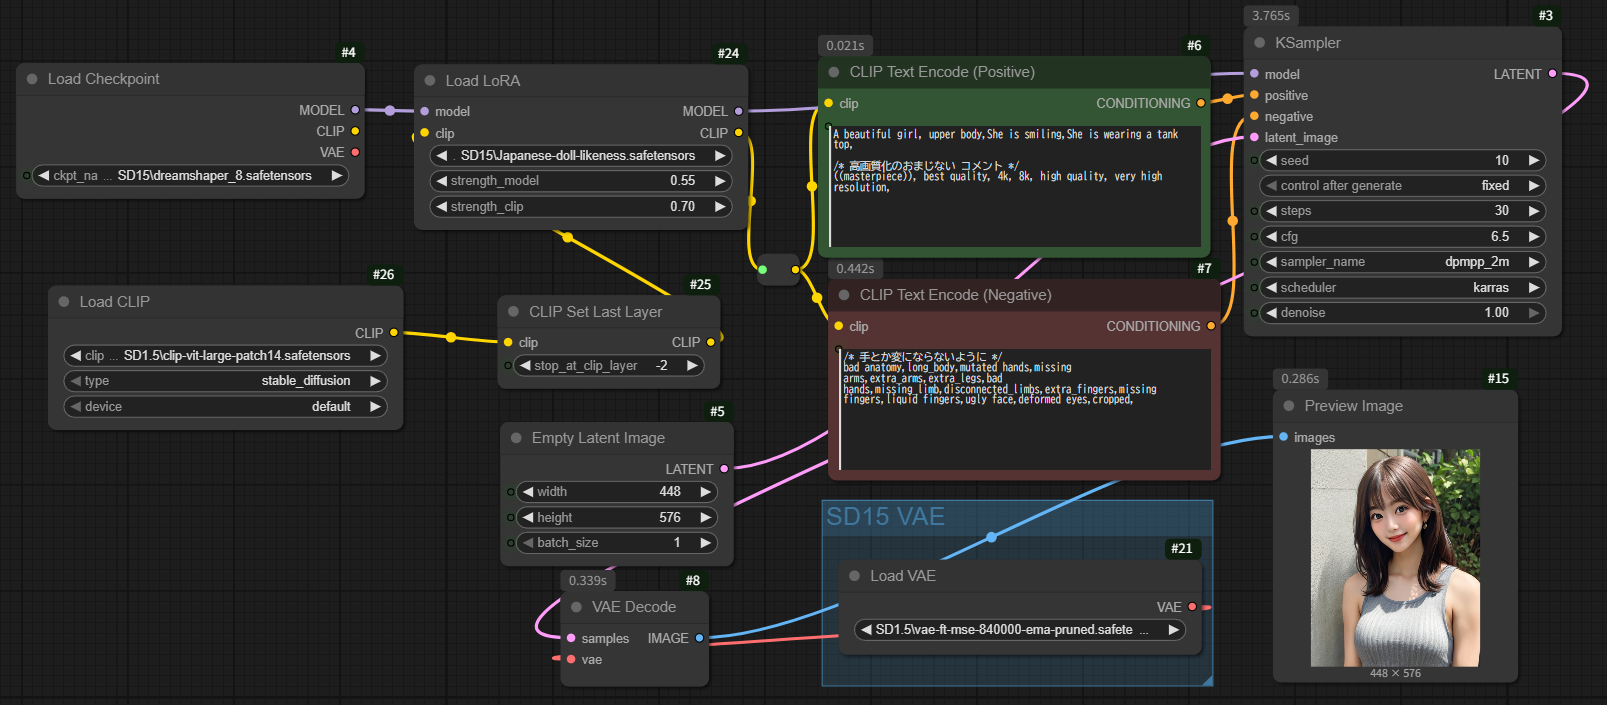Open the ckpt_name dreamshaper_8 checkpoint selector
The image size is (1607, 705).
tap(190, 176)
